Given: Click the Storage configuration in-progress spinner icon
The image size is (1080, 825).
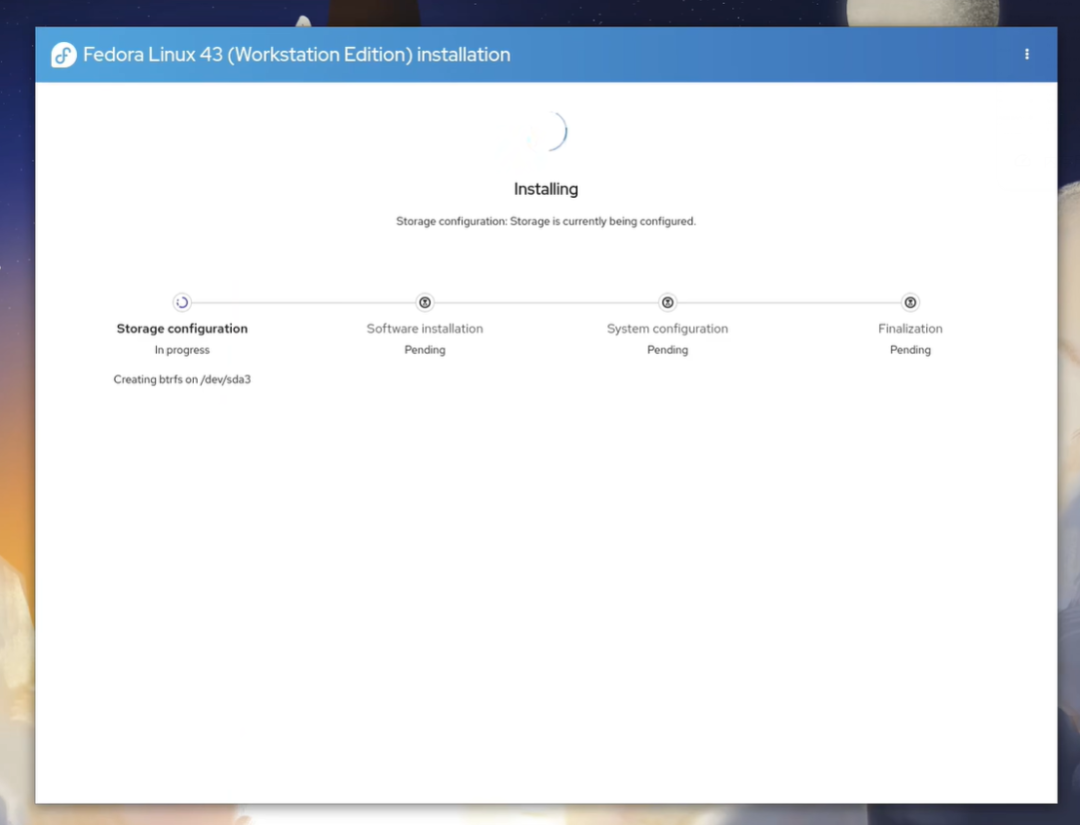Looking at the screenshot, I should pos(182,302).
